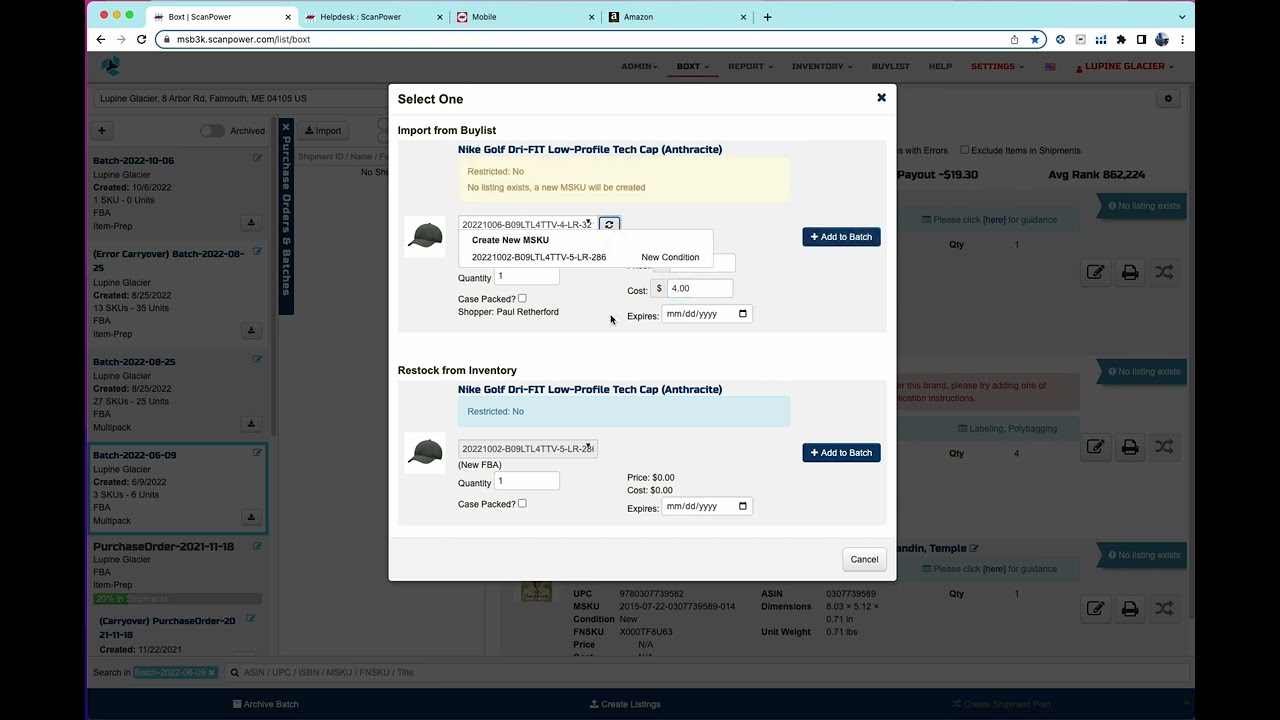Open Chrome extensions puzzle icon
Viewport: 1280px width, 720px height.
(x=1121, y=39)
